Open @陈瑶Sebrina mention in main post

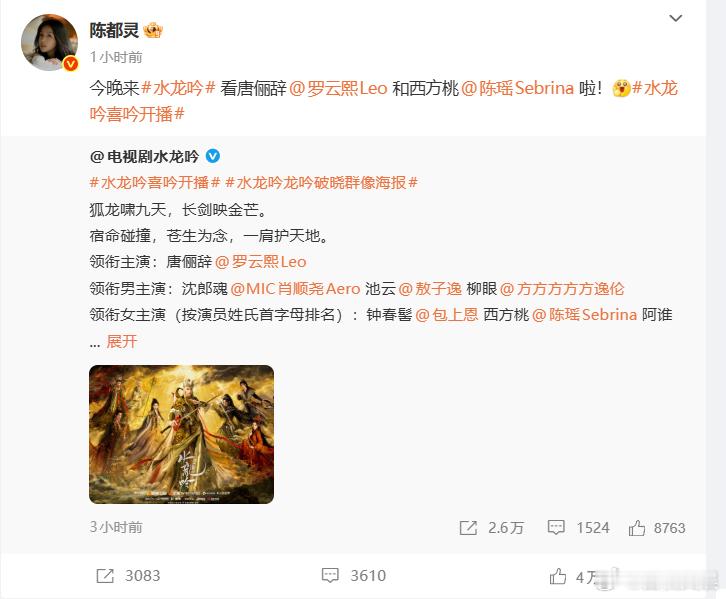pyautogui.click(x=518, y=88)
